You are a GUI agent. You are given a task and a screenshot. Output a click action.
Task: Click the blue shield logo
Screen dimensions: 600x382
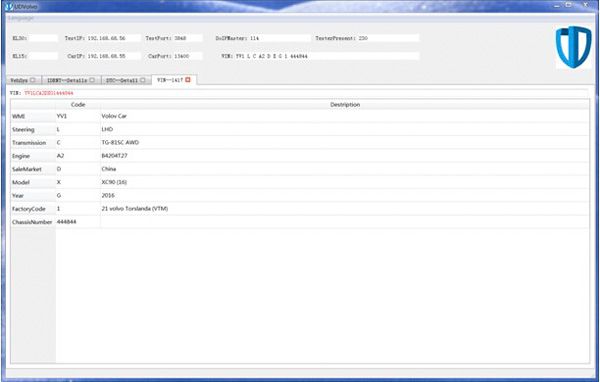[574, 47]
